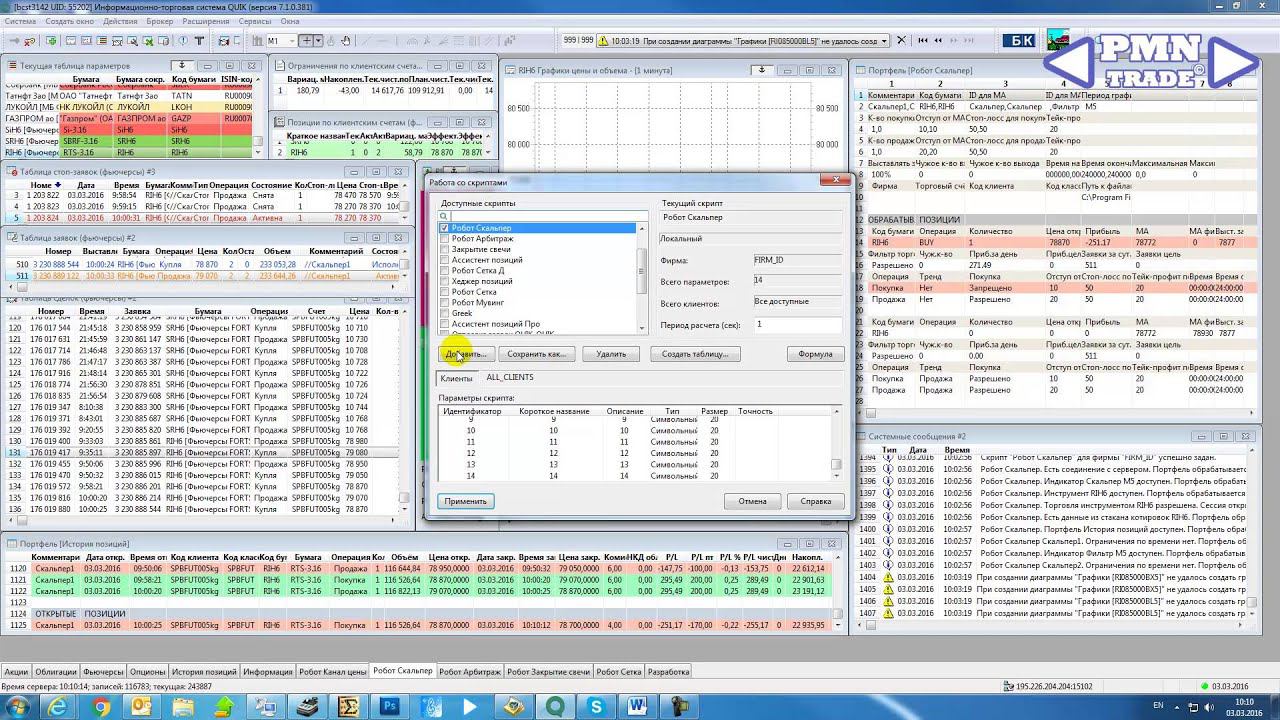The width and height of the screenshot is (1280, 720).
Task: Click the script search field
Action: (x=543, y=216)
